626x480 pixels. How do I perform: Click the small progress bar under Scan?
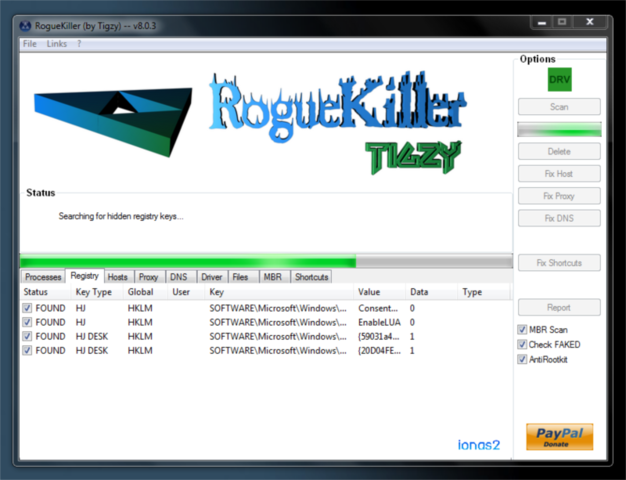click(x=559, y=130)
